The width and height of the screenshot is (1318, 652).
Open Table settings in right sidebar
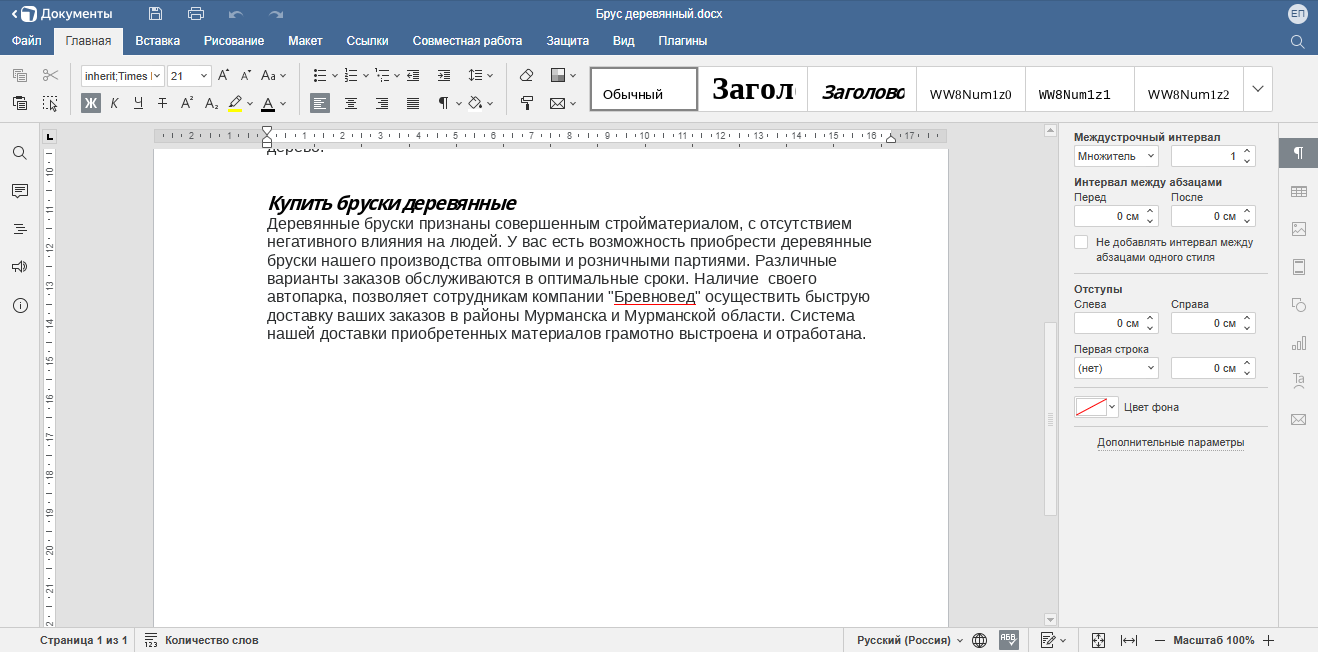[x=1299, y=191]
